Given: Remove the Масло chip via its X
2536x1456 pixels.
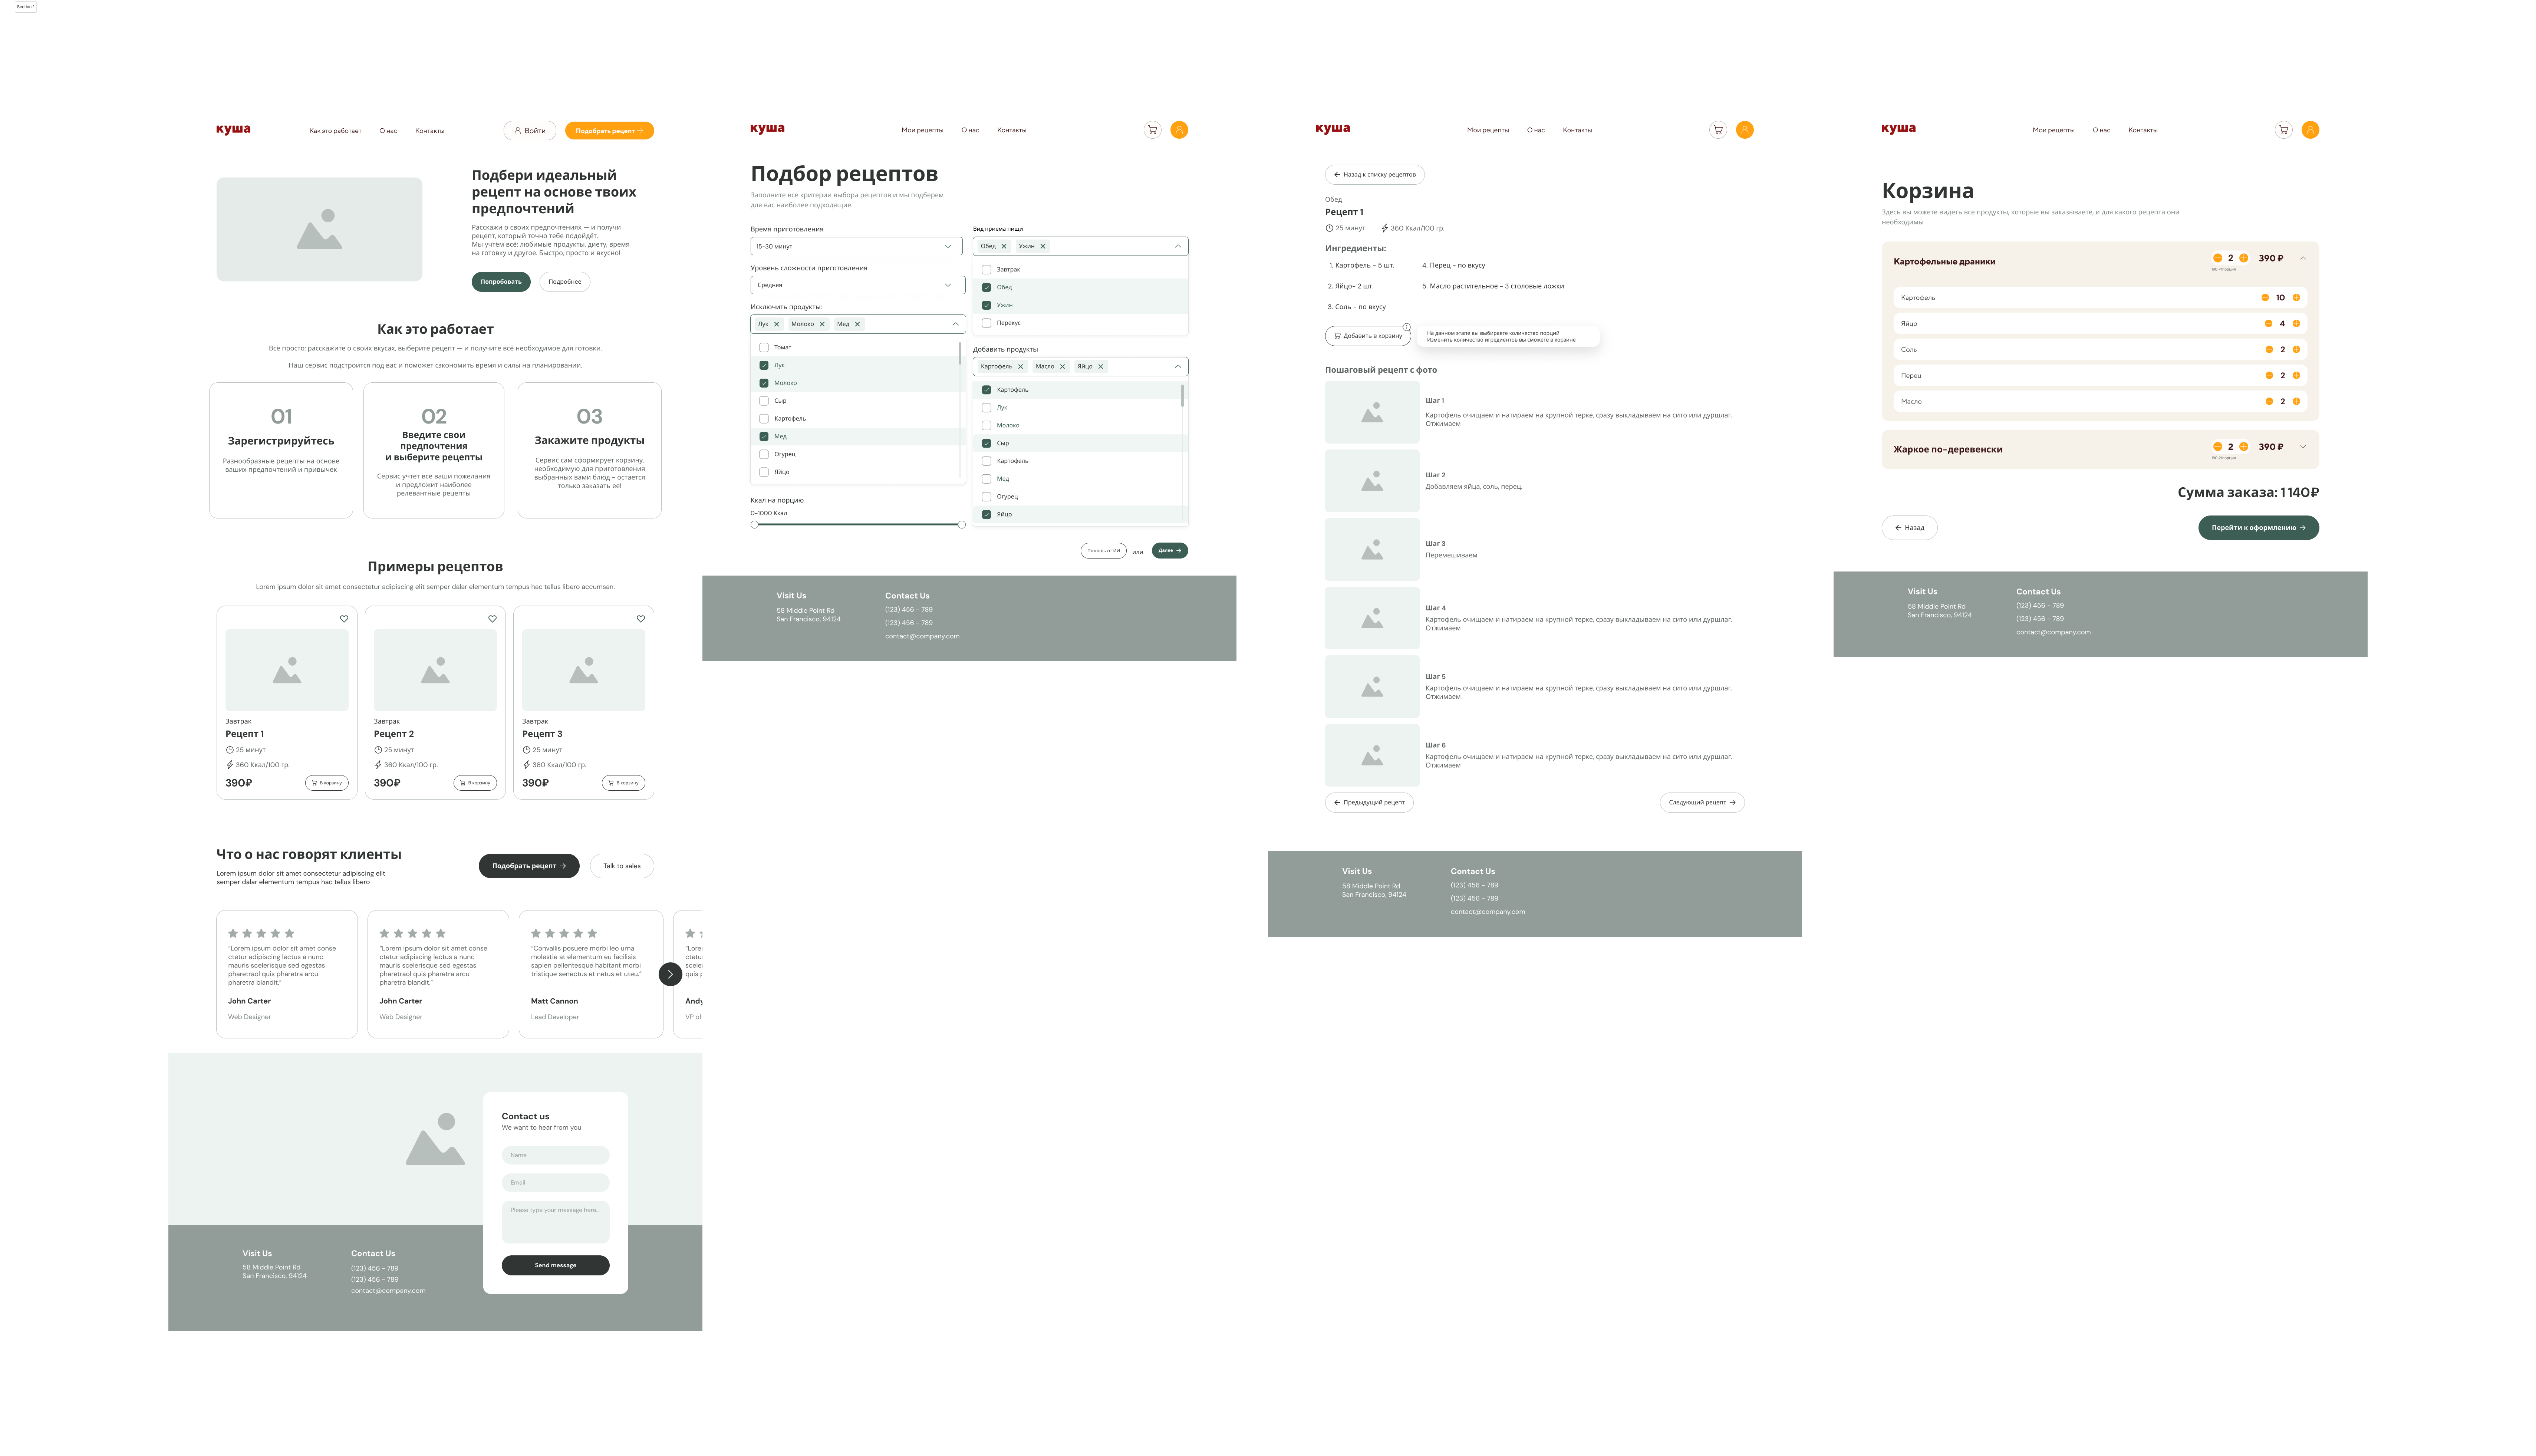Looking at the screenshot, I should pos(1062,367).
